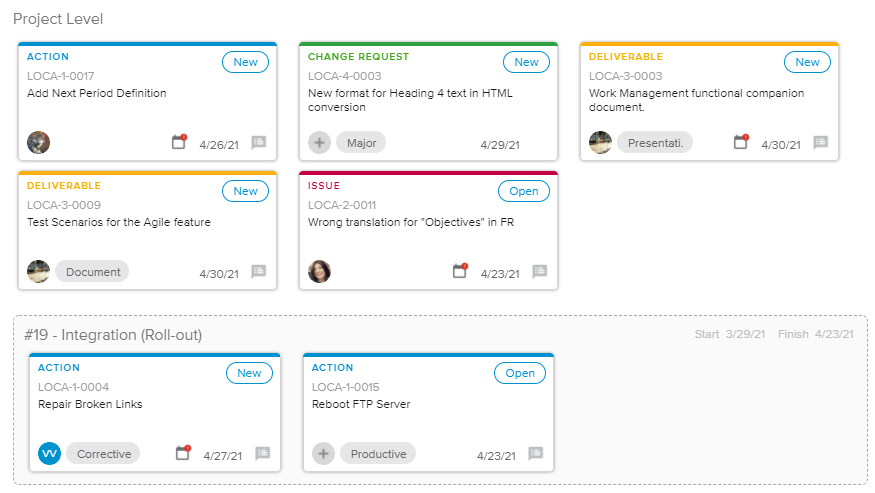Click plus assignee icon on Change Request card
Screen dimensions: 875x493
pyautogui.click(x=320, y=143)
